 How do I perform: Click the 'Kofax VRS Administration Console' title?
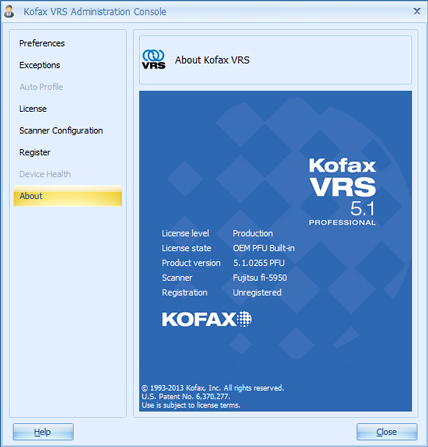(x=95, y=12)
